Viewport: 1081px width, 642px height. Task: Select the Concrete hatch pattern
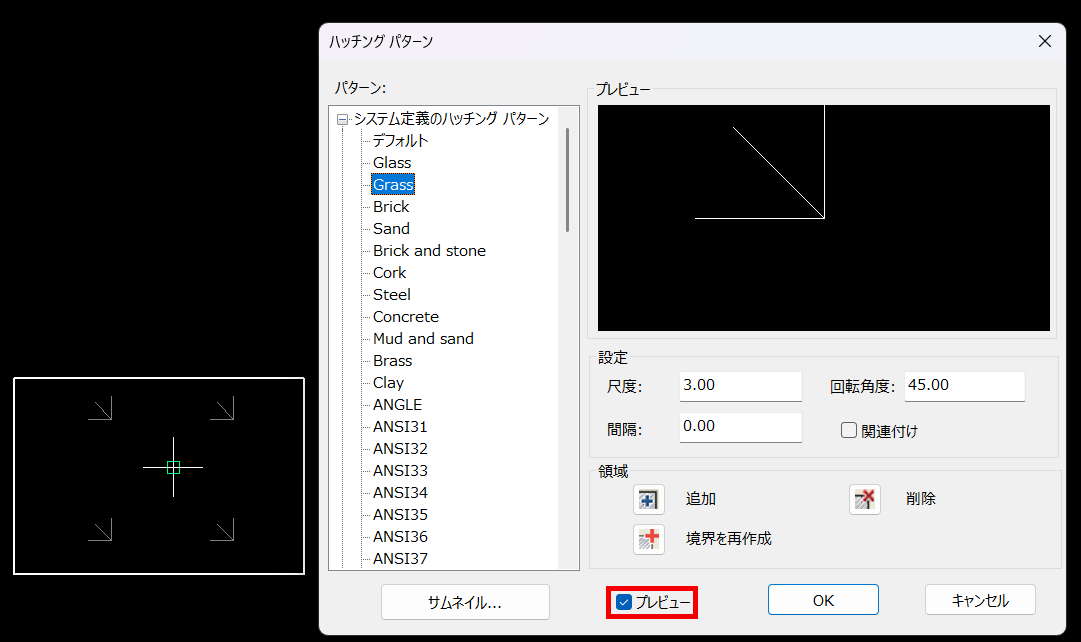click(x=405, y=316)
